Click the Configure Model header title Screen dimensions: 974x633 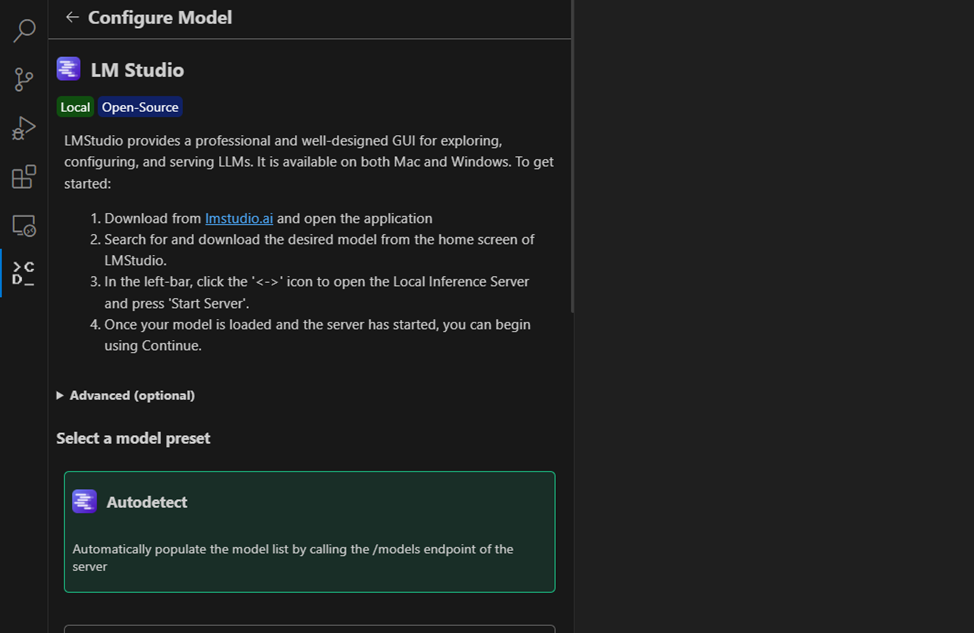point(160,17)
